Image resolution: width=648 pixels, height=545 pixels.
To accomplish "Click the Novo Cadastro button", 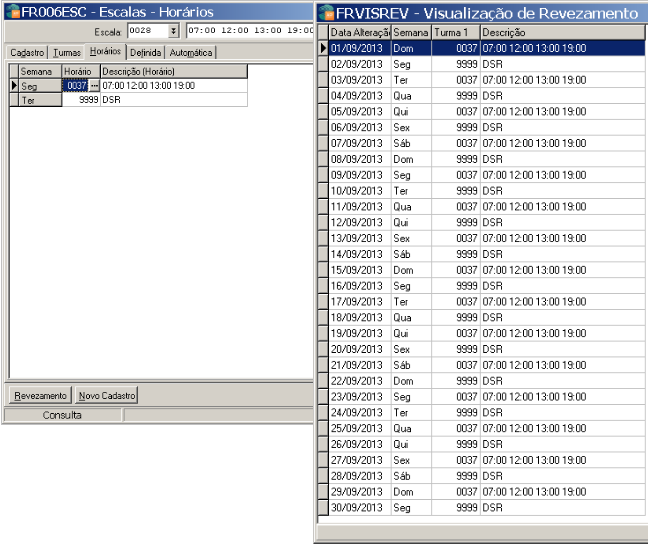I will (107, 395).
